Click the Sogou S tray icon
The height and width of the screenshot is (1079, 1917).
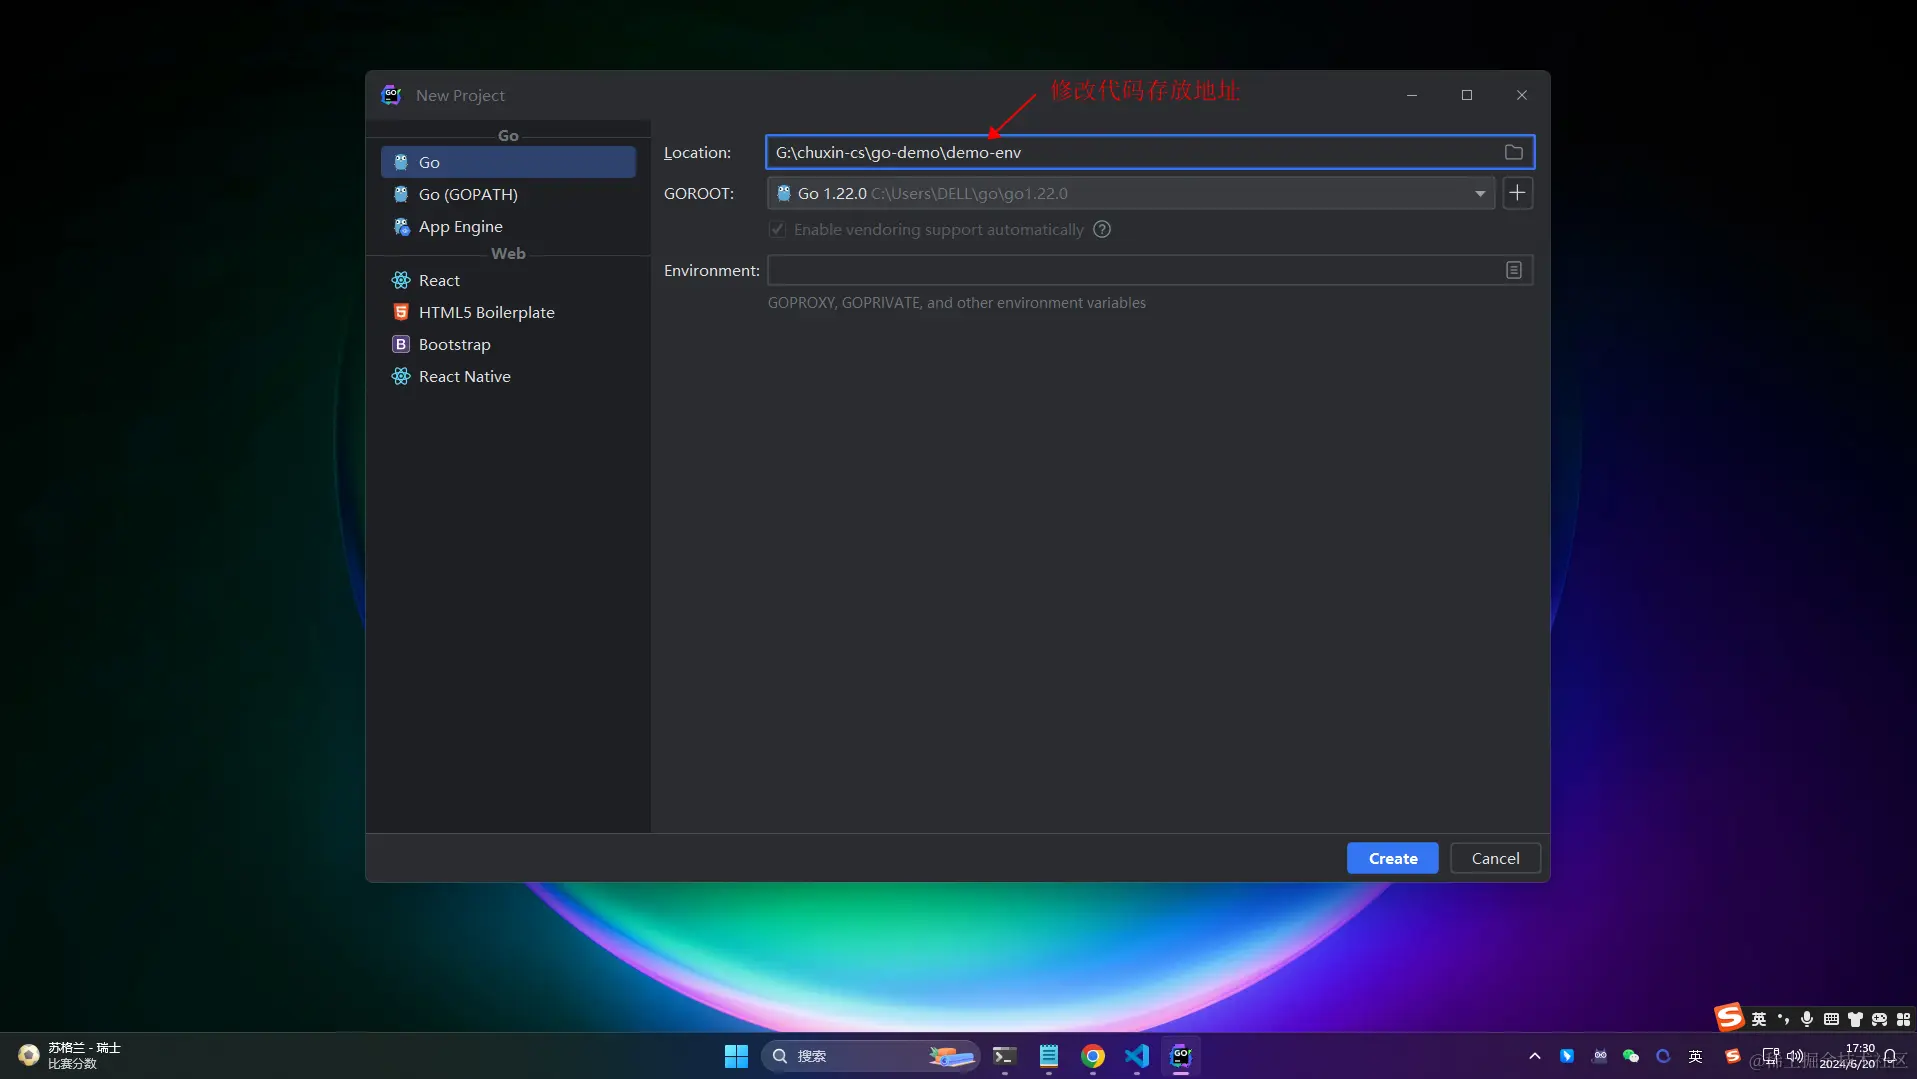pos(1733,1056)
